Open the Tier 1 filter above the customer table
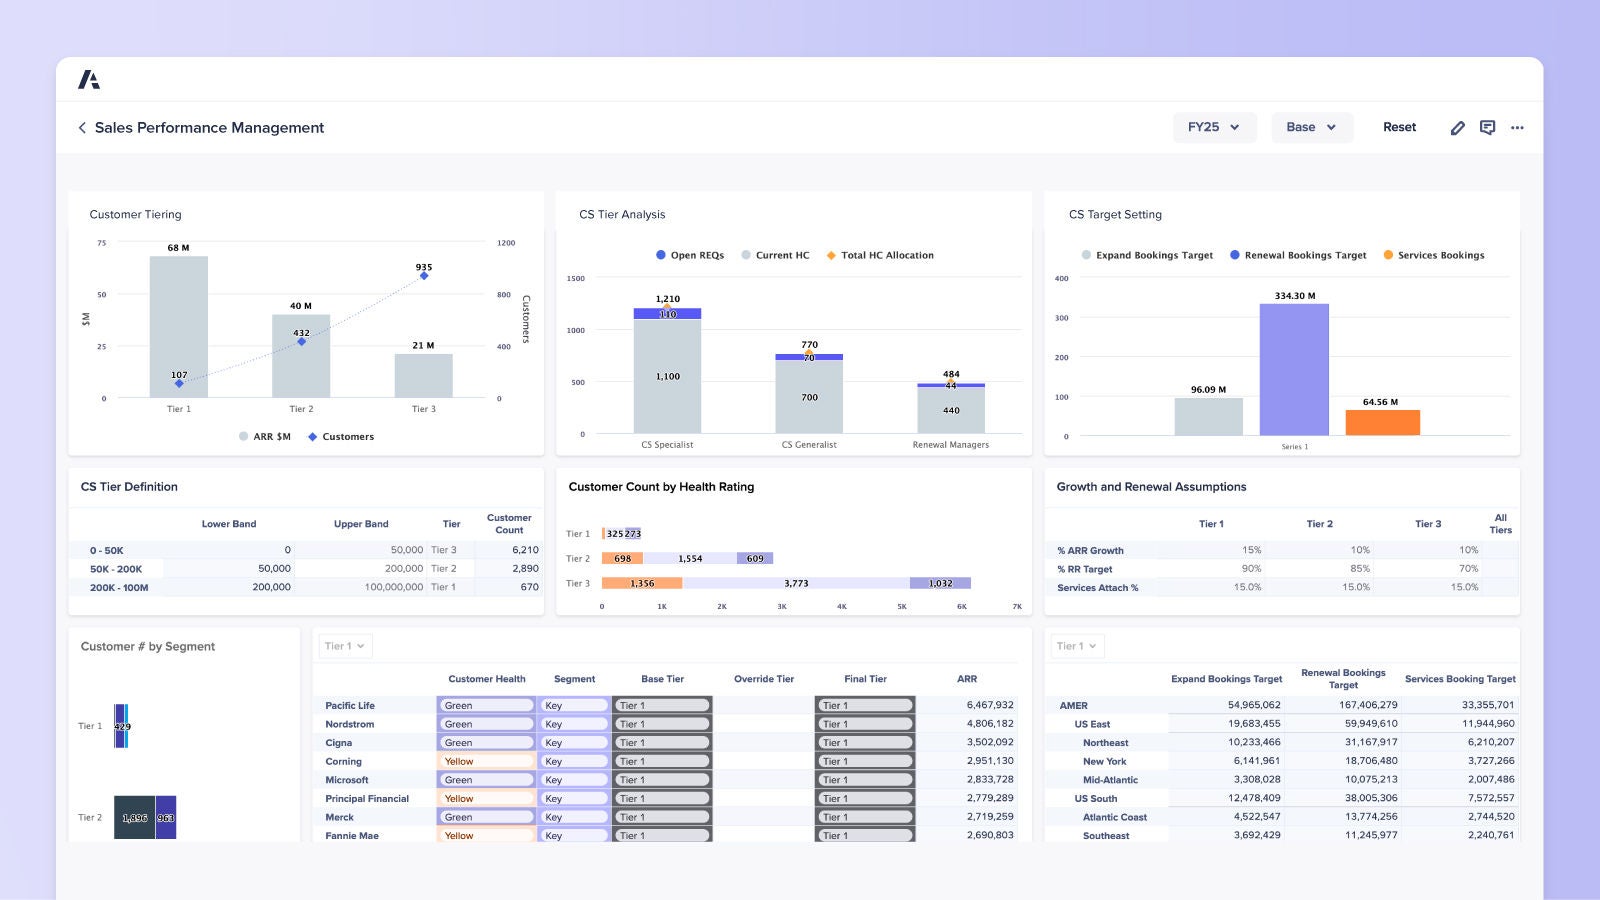 (343, 646)
